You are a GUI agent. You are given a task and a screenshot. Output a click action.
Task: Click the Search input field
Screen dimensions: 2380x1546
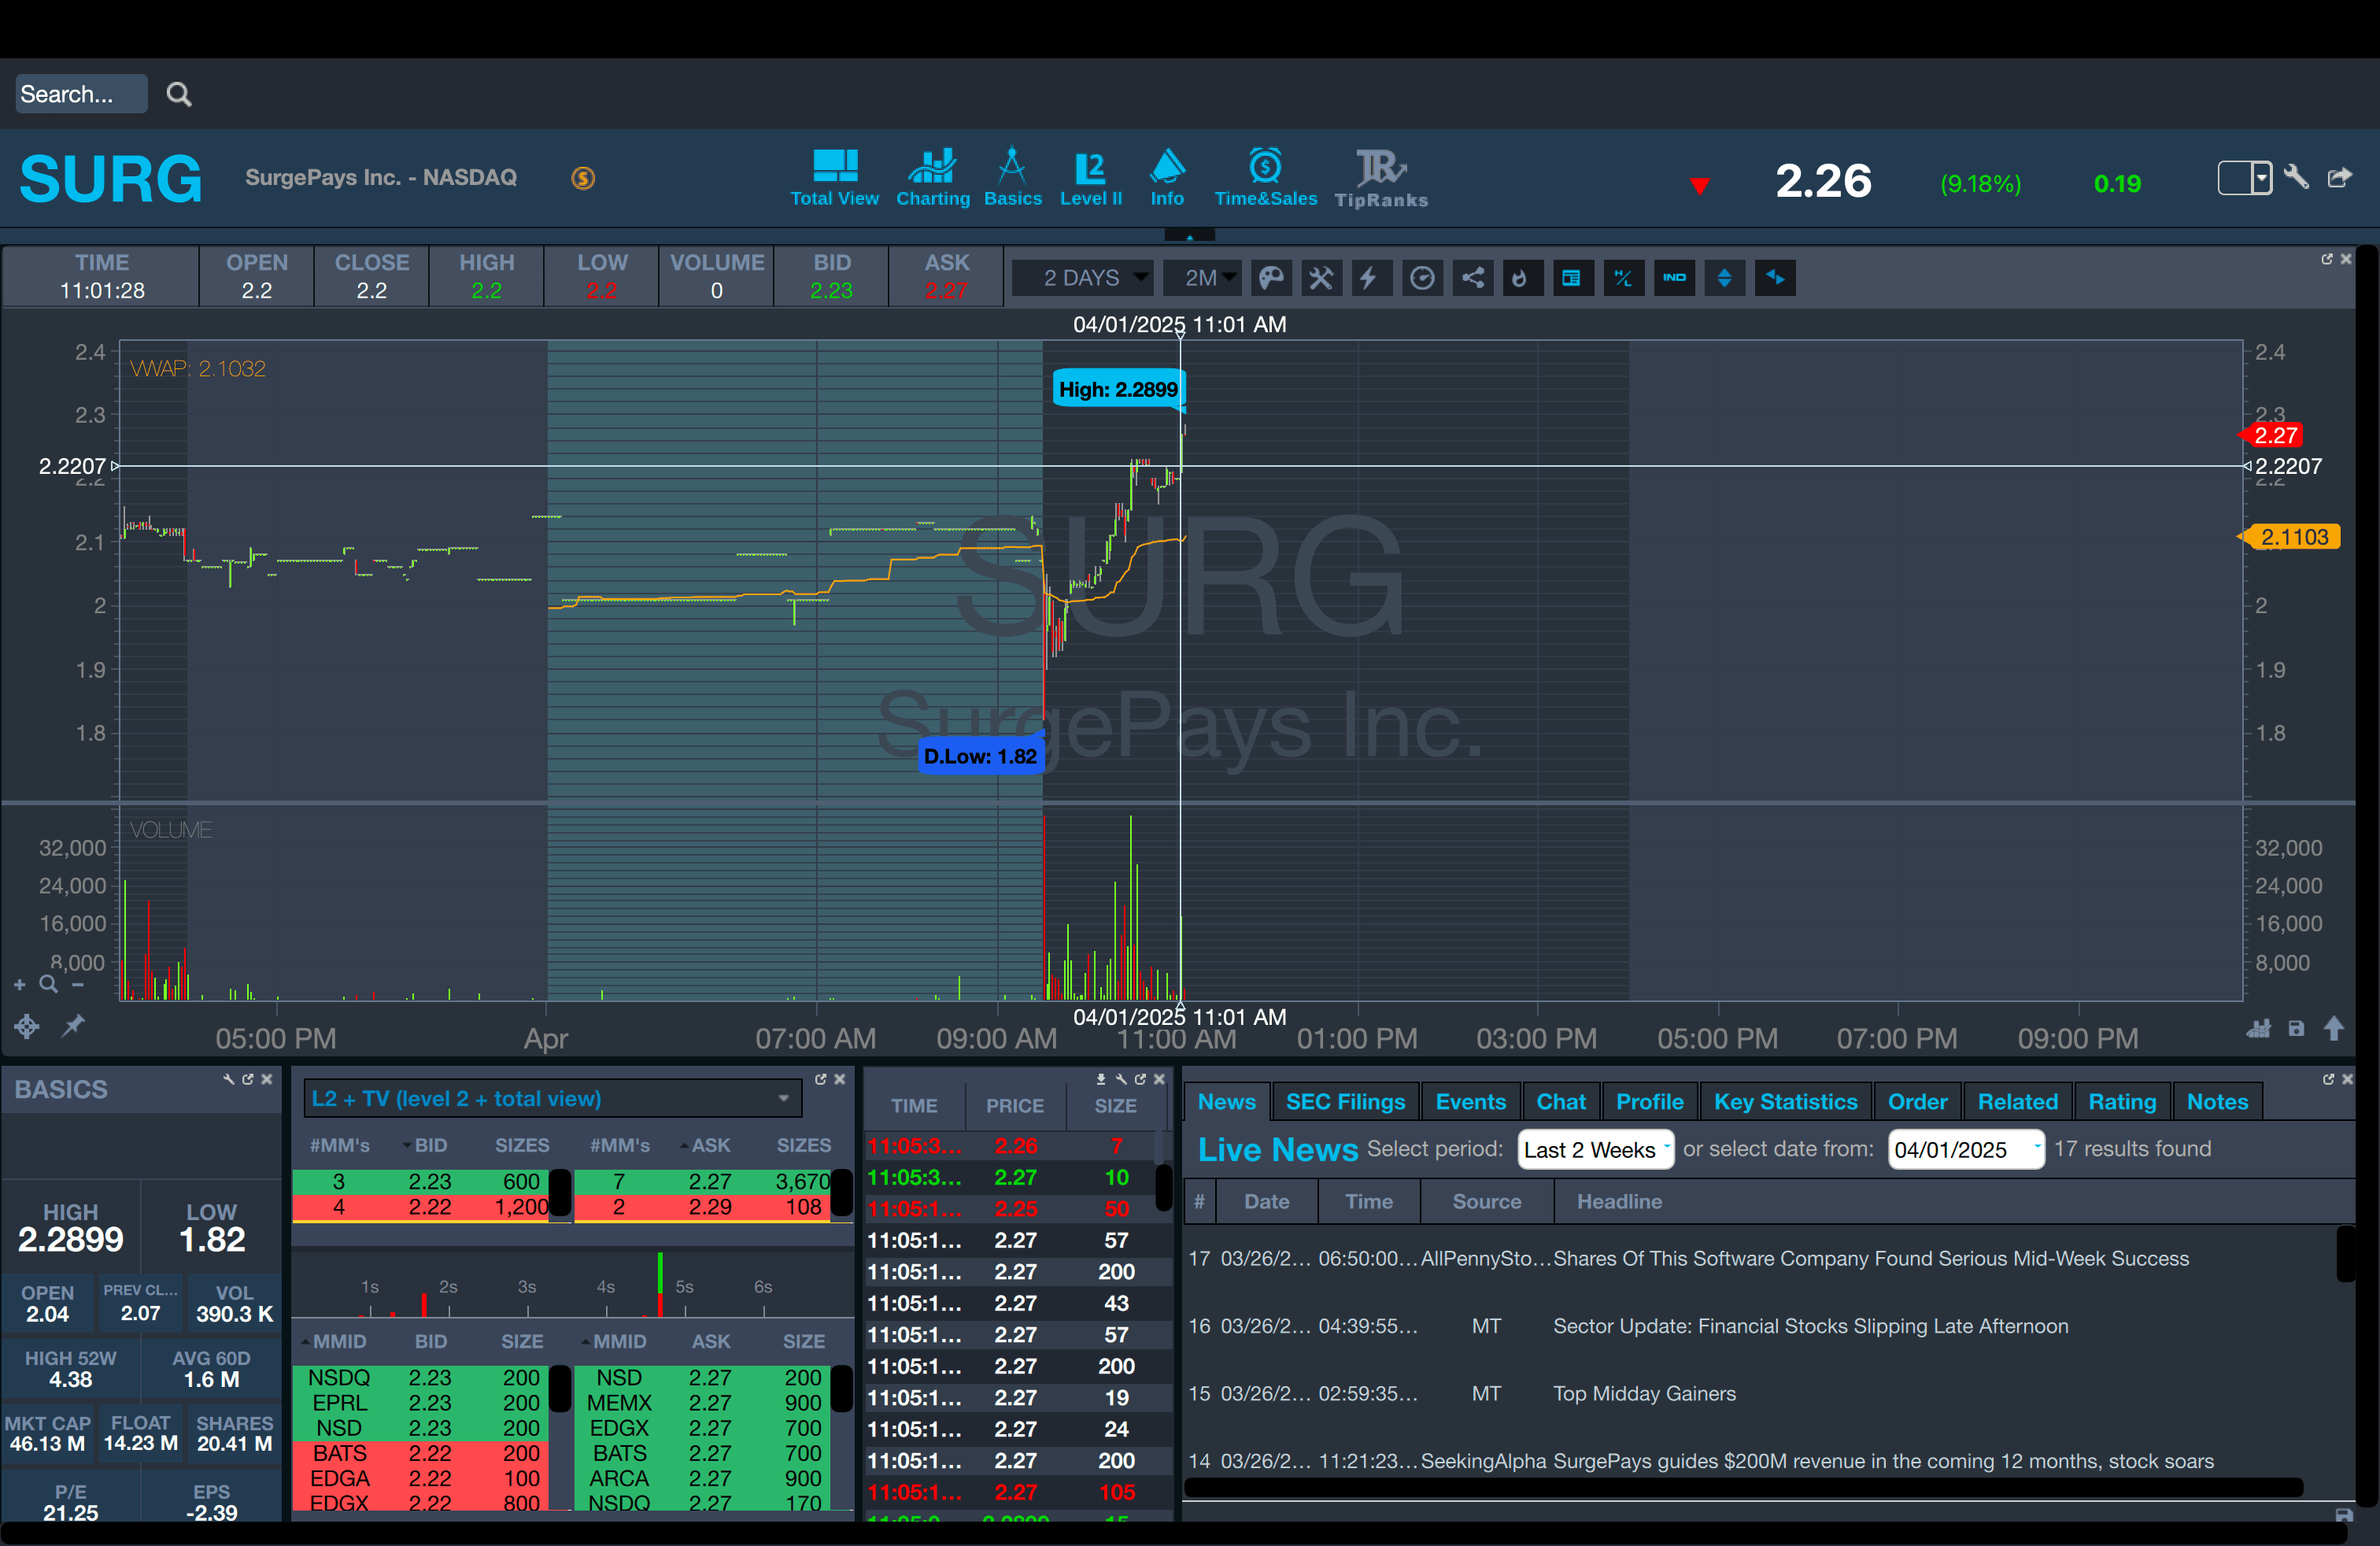point(80,94)
